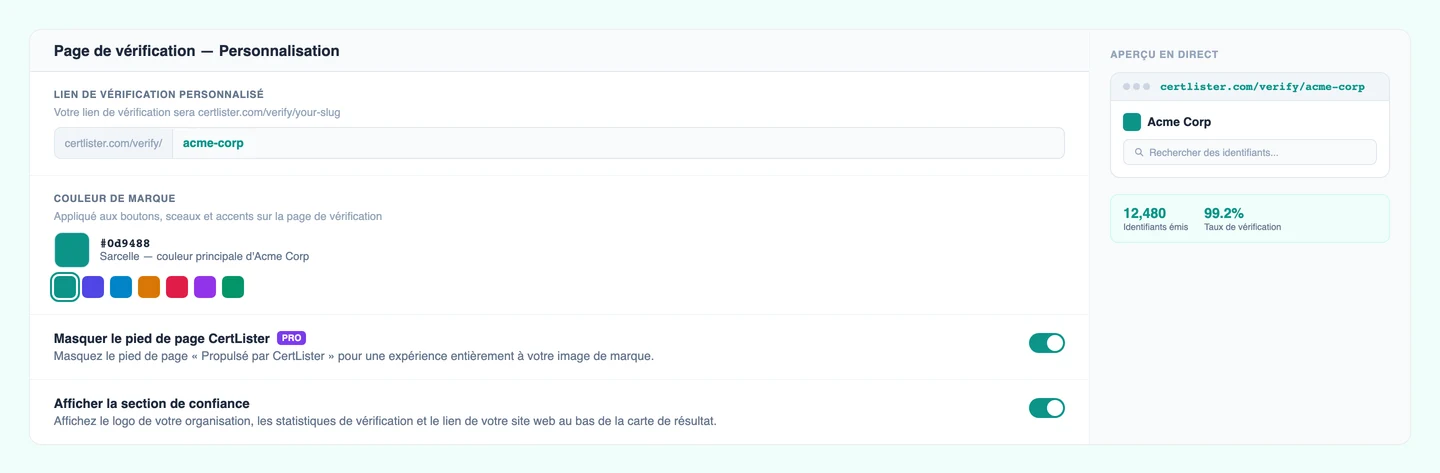Image resolution: width=1440 pixels, height=473 pixels.
Task: Click the 99.2% taux de vérification stat
Action: pyautogui.click(x=1242, y=219)
